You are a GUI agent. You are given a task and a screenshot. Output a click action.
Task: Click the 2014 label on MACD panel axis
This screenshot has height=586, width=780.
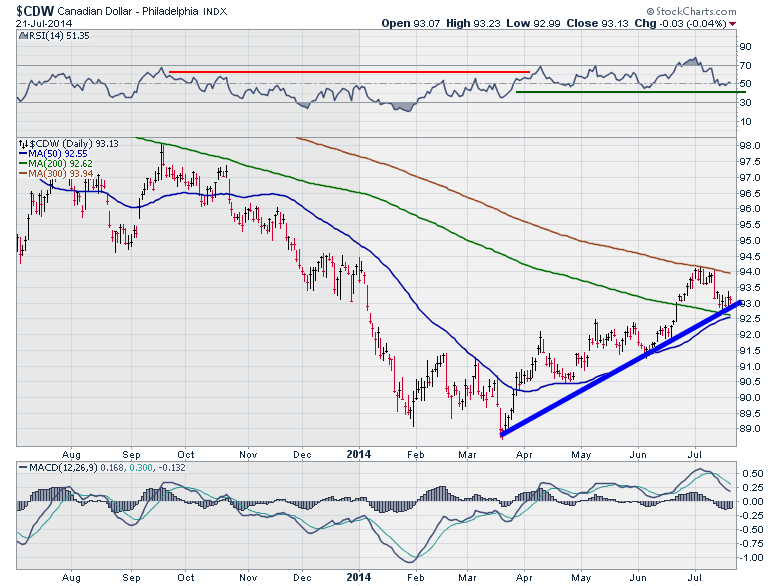point(359,577)
